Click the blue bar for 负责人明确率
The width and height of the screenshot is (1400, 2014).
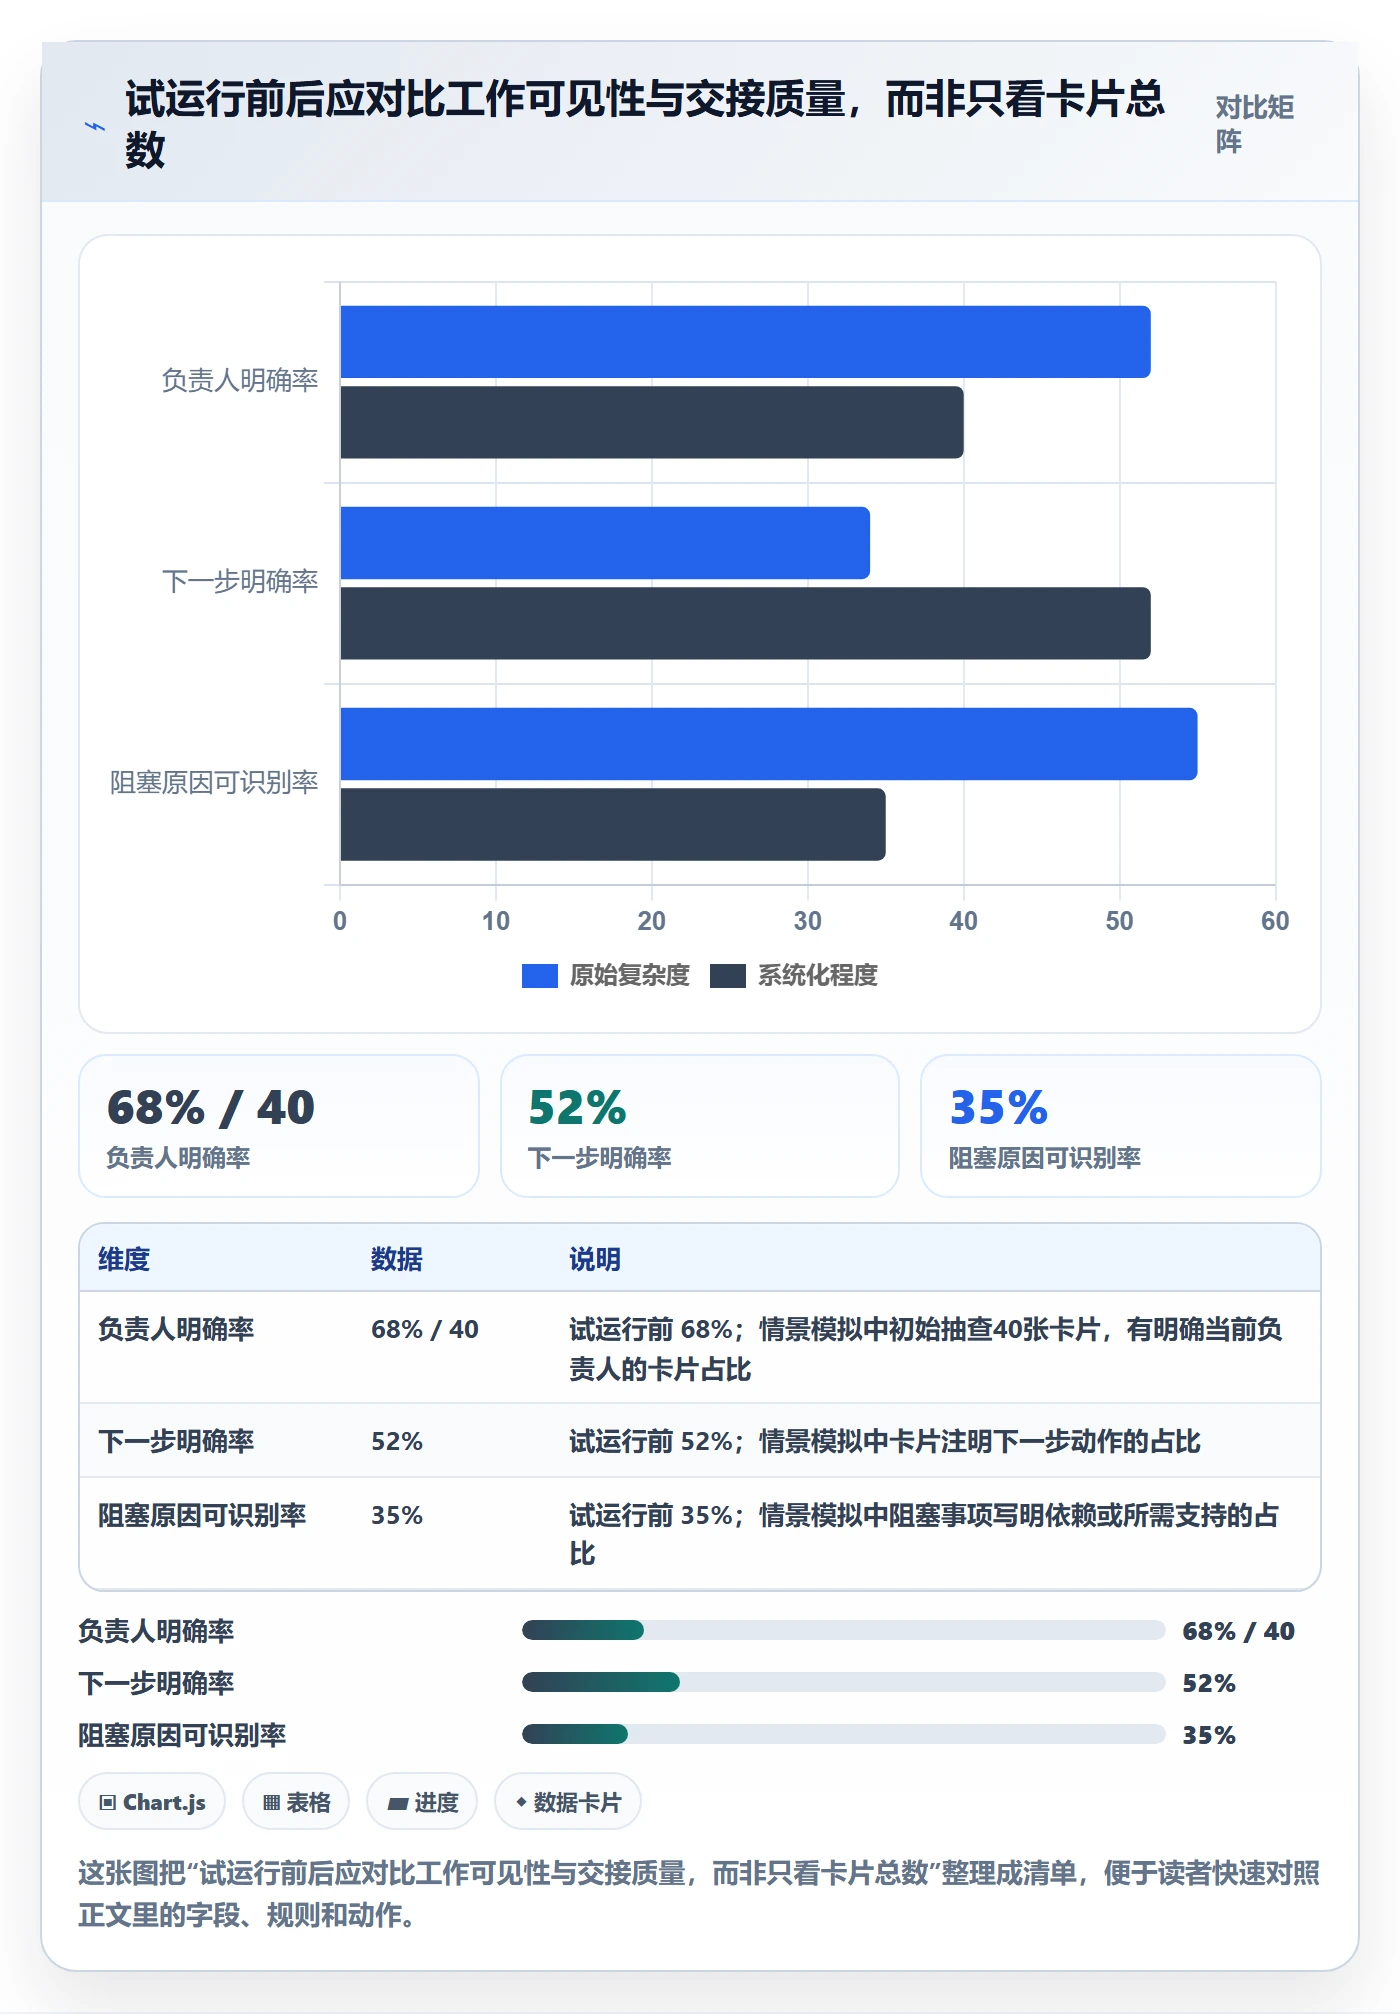pyautogui.click(x=745, y=342)
